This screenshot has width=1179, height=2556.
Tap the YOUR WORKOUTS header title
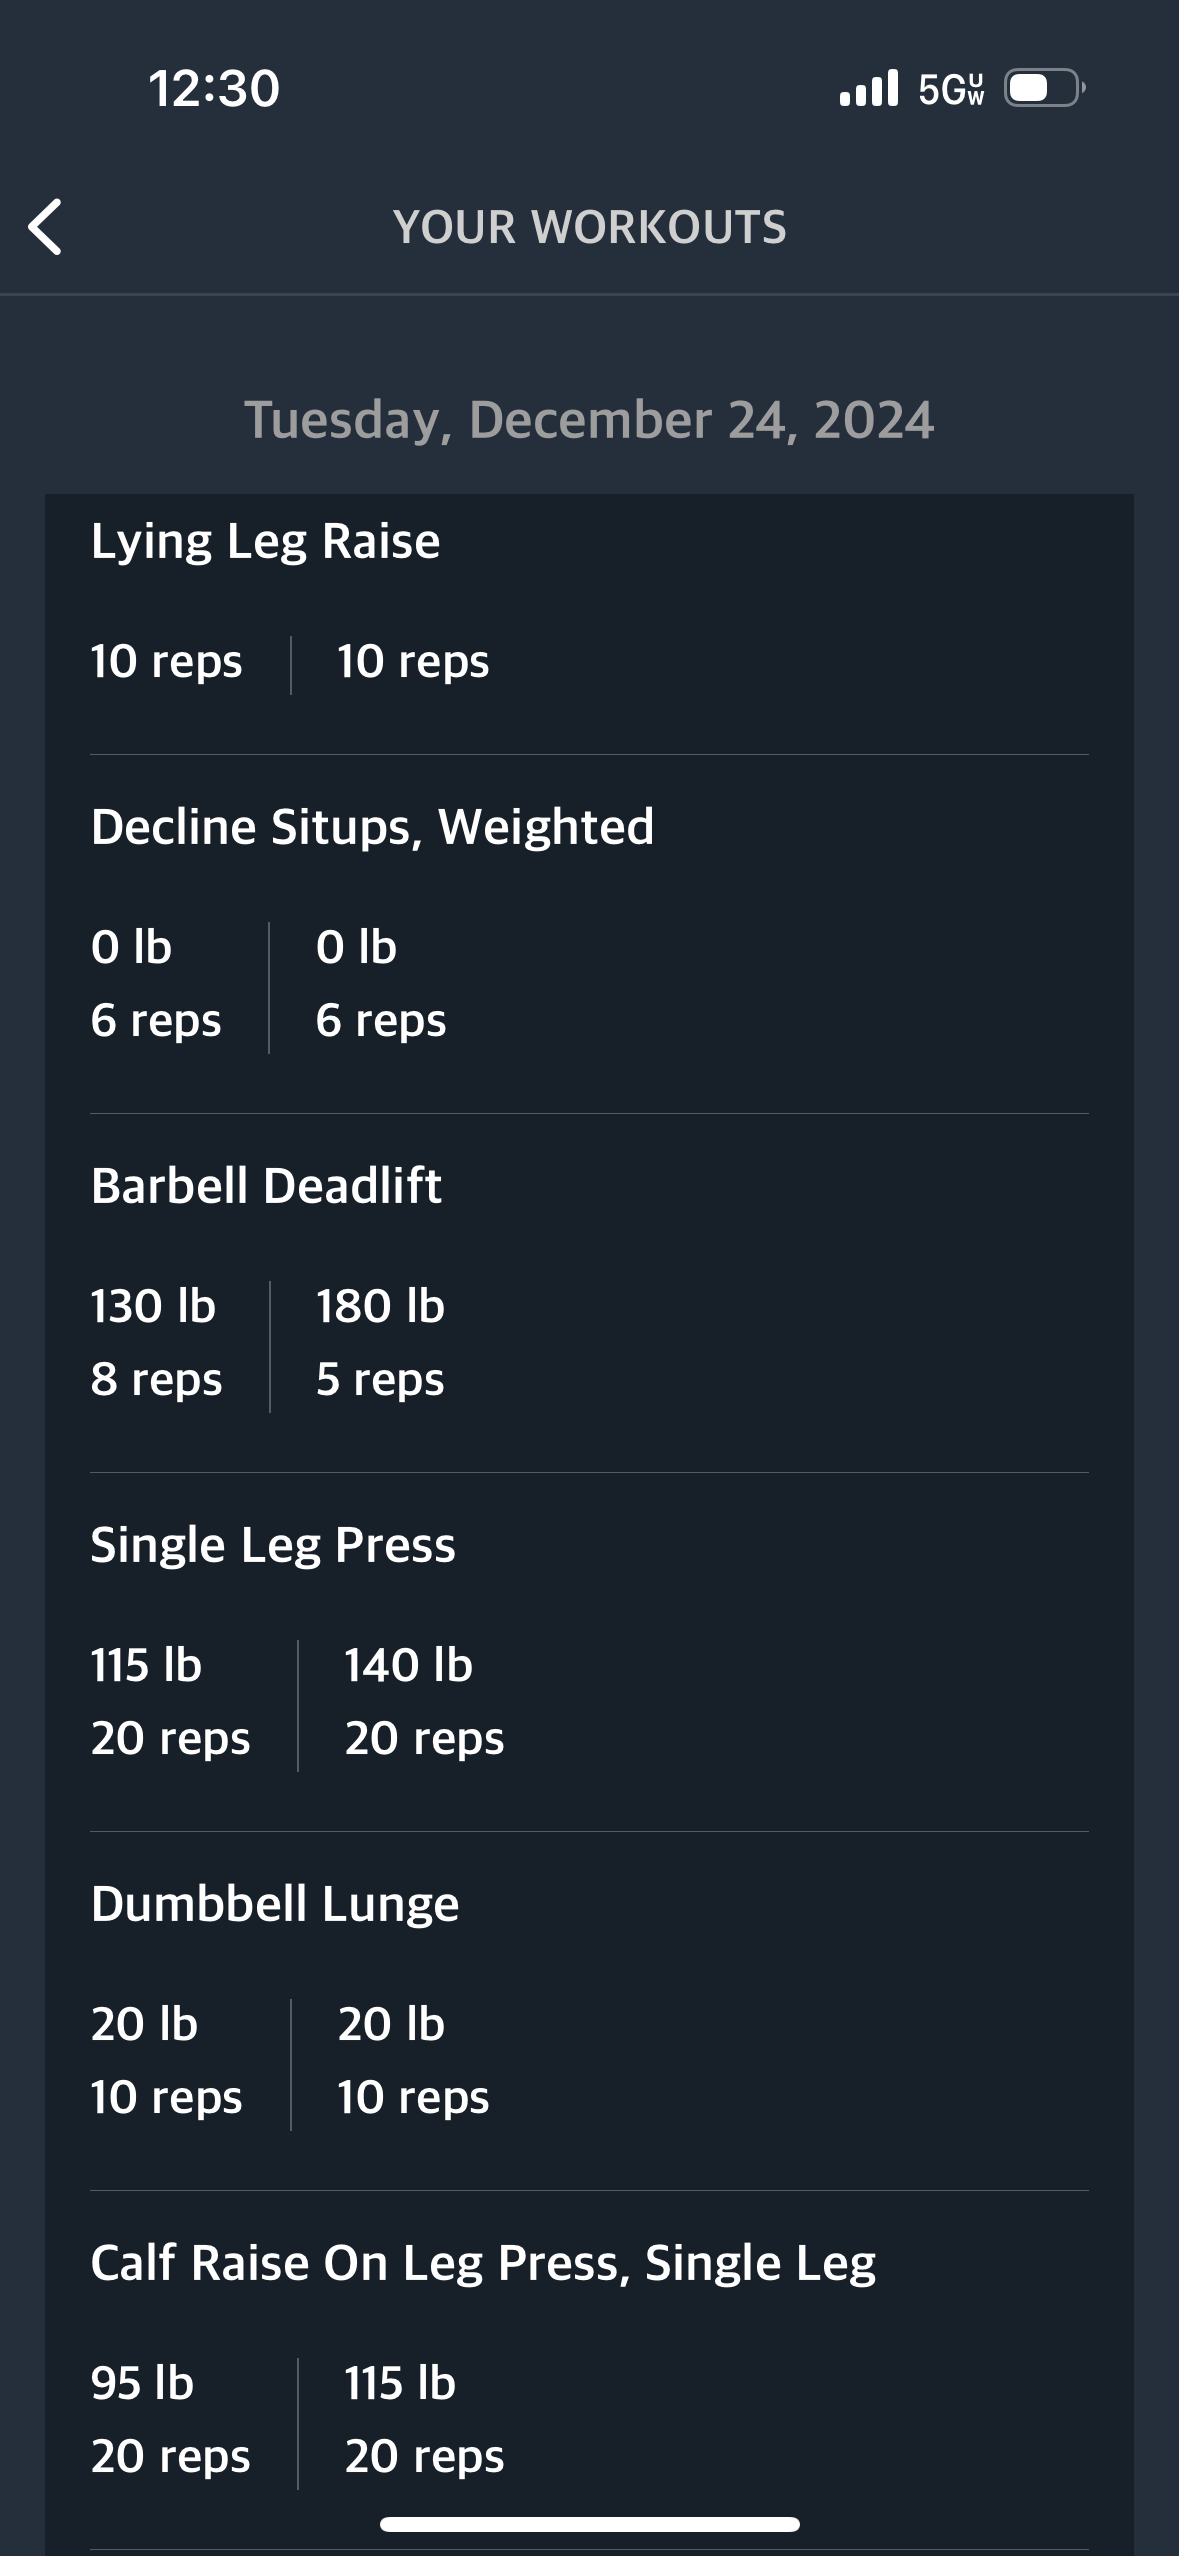pyautogui.click(x=590, y=227)
